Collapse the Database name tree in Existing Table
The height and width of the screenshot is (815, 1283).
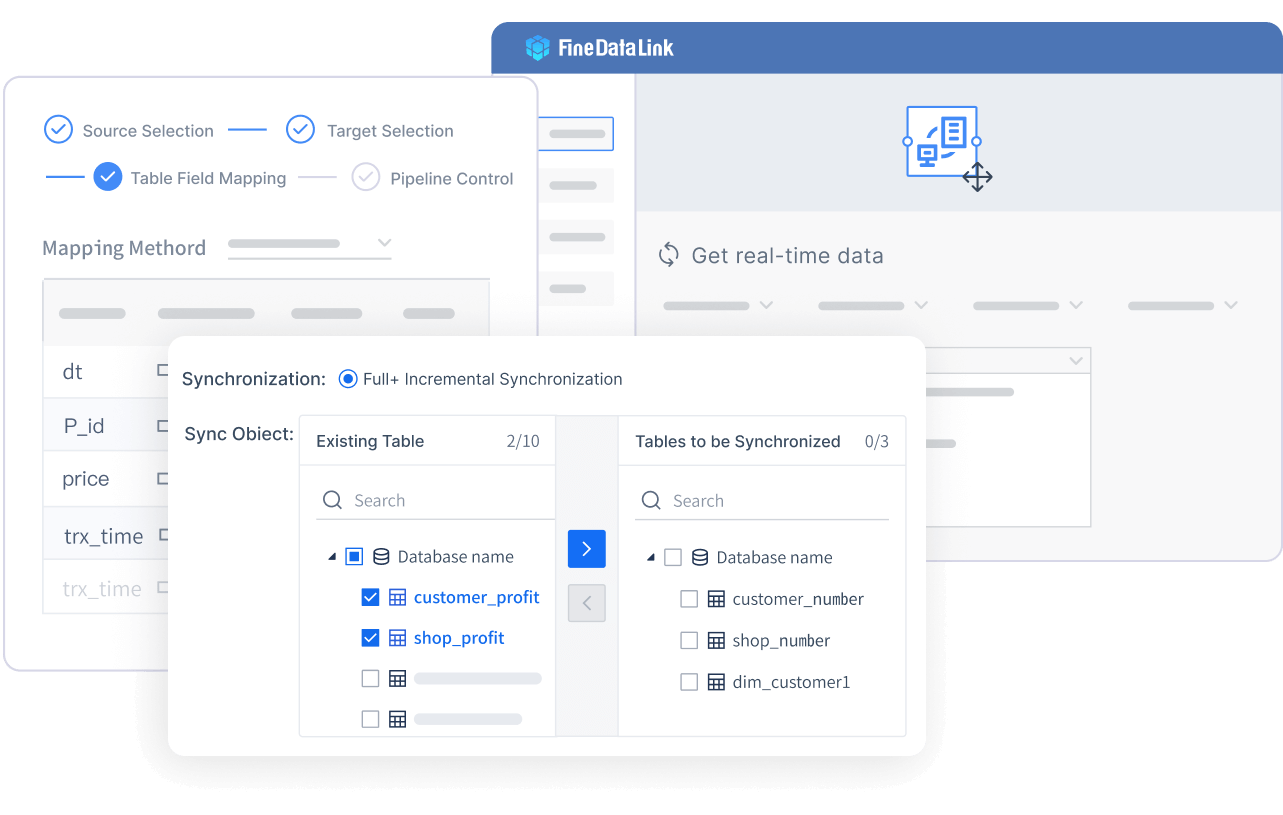332,557
